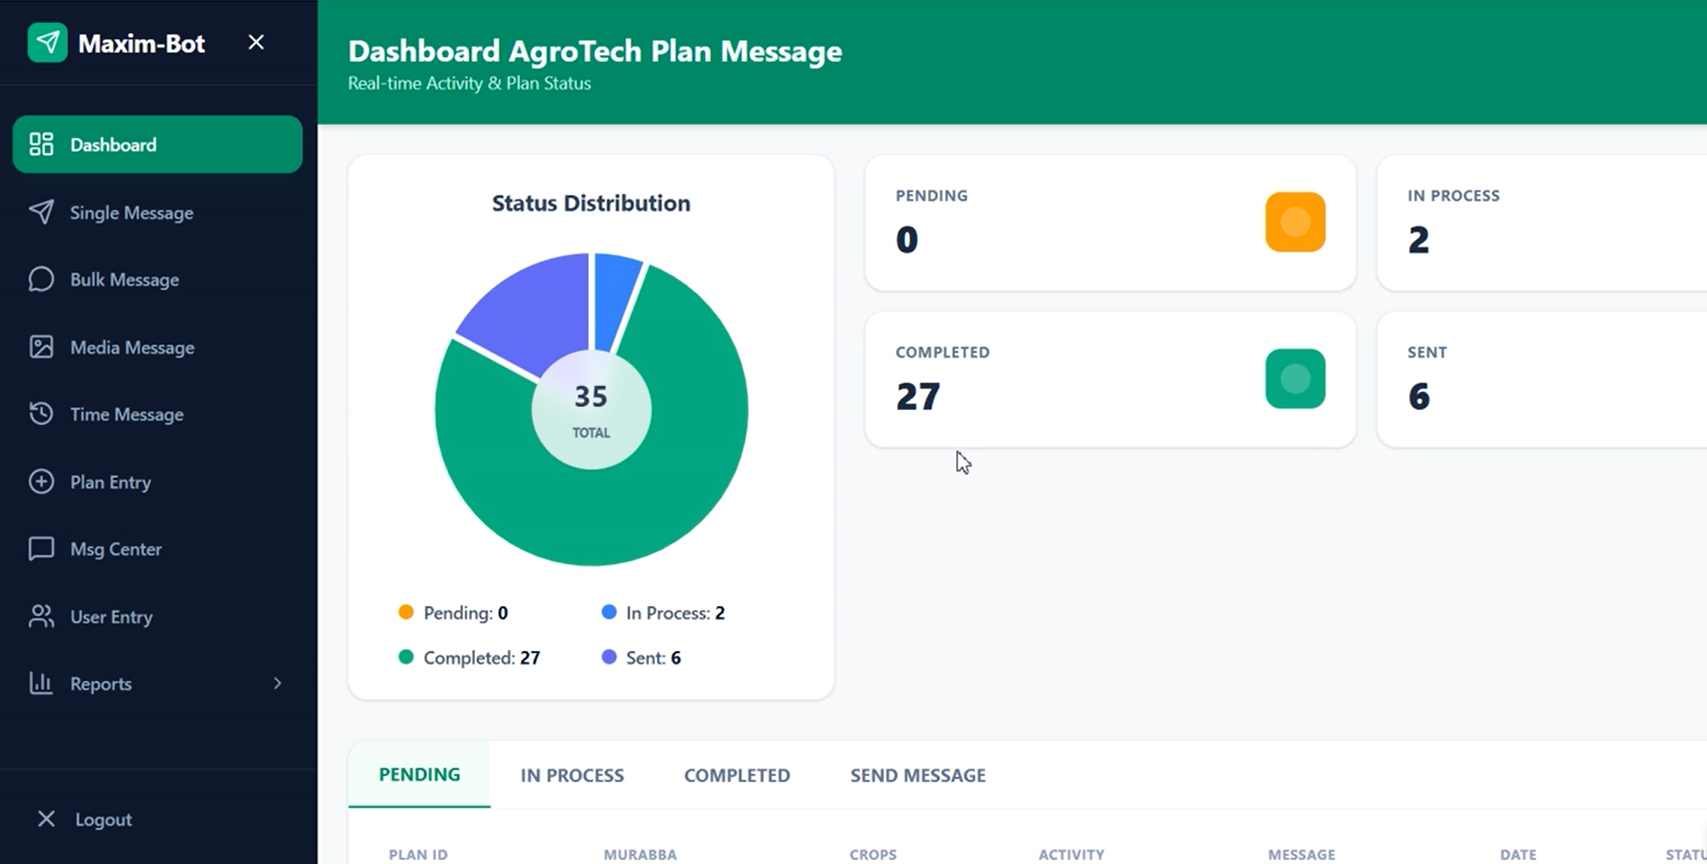Close the sidebar with the X icon
Screen dimensions: 1707x864
(256, 42)
